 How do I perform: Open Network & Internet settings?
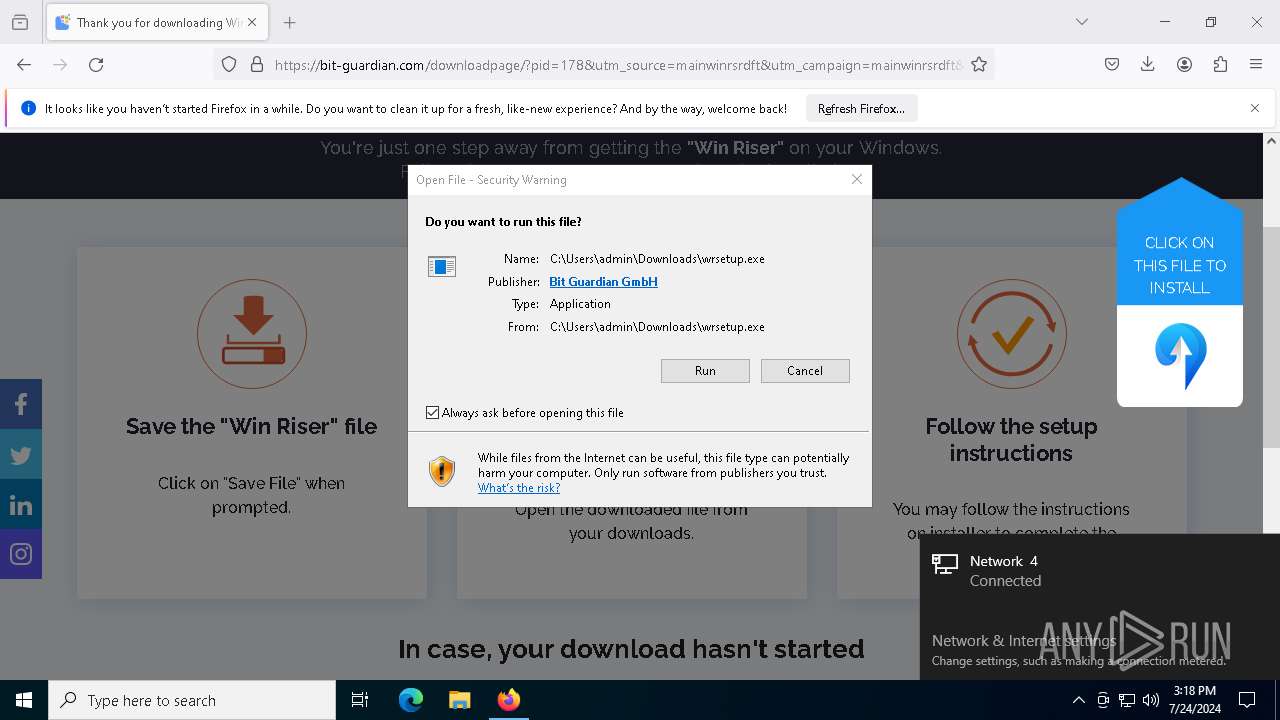coord(1024,640)
